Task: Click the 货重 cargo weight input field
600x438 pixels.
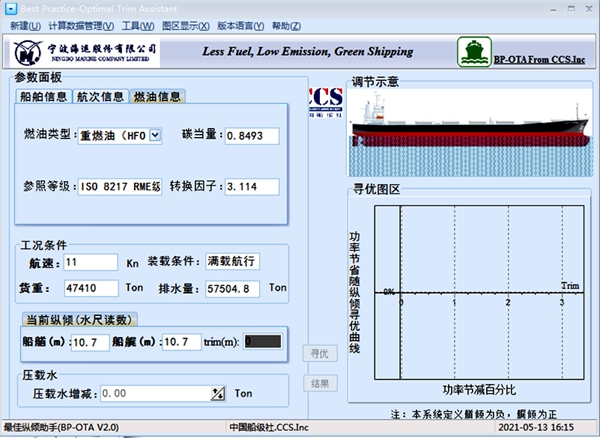Action: (89, 288)
